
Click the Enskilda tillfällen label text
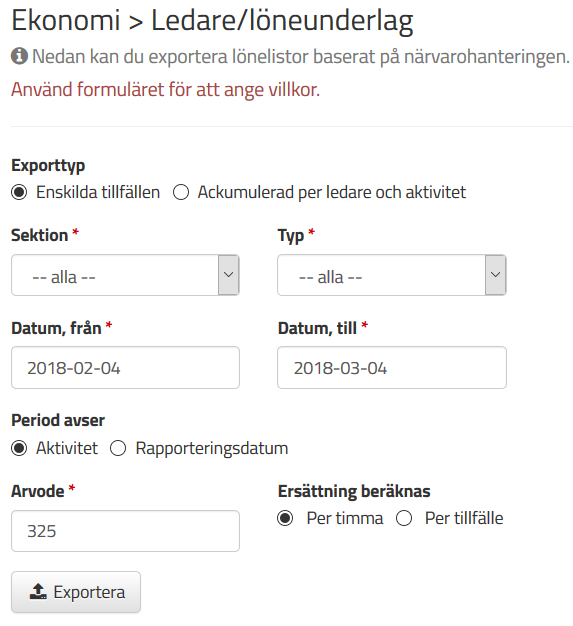98,192
